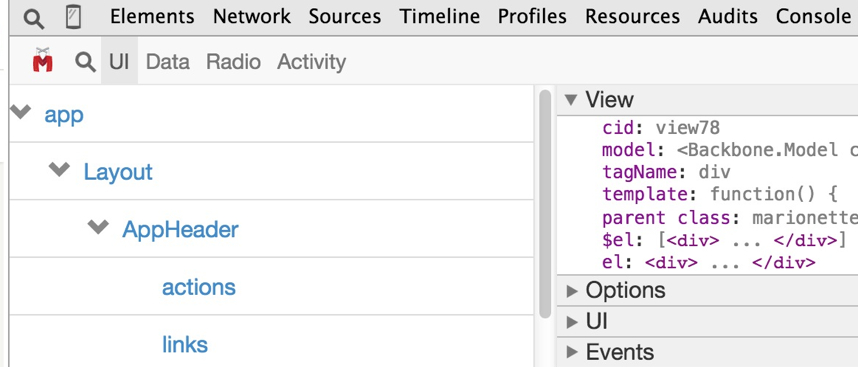The image size is (858, 367).
Task: Collapse the View section triangle
Action: [x=571, y=100]
